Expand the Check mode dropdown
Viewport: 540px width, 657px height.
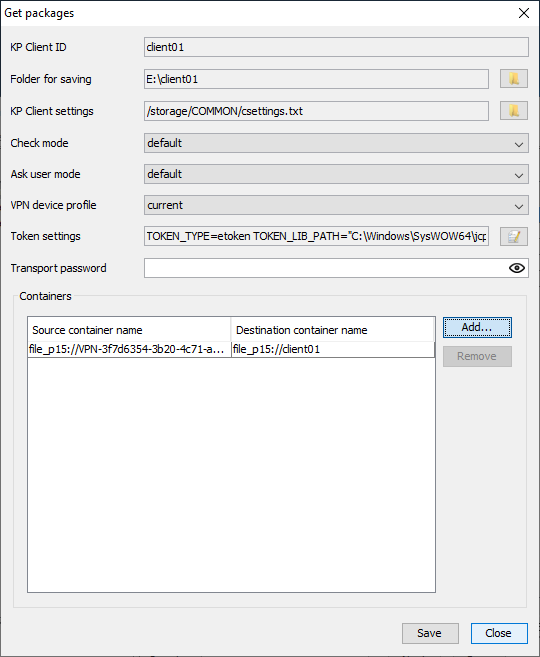click(336, 143)
